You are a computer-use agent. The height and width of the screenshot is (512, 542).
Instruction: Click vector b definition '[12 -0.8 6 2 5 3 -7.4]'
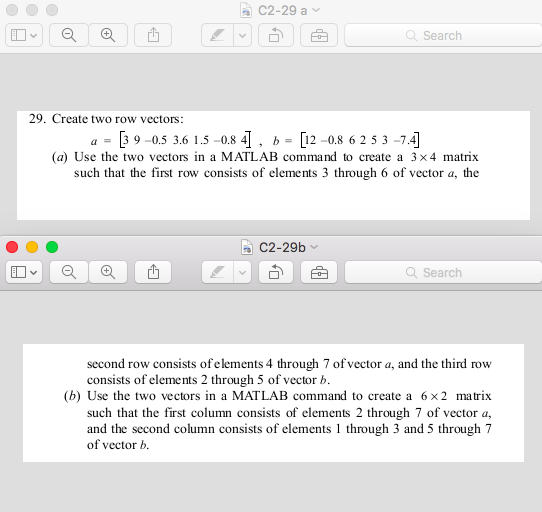[360, 140]
